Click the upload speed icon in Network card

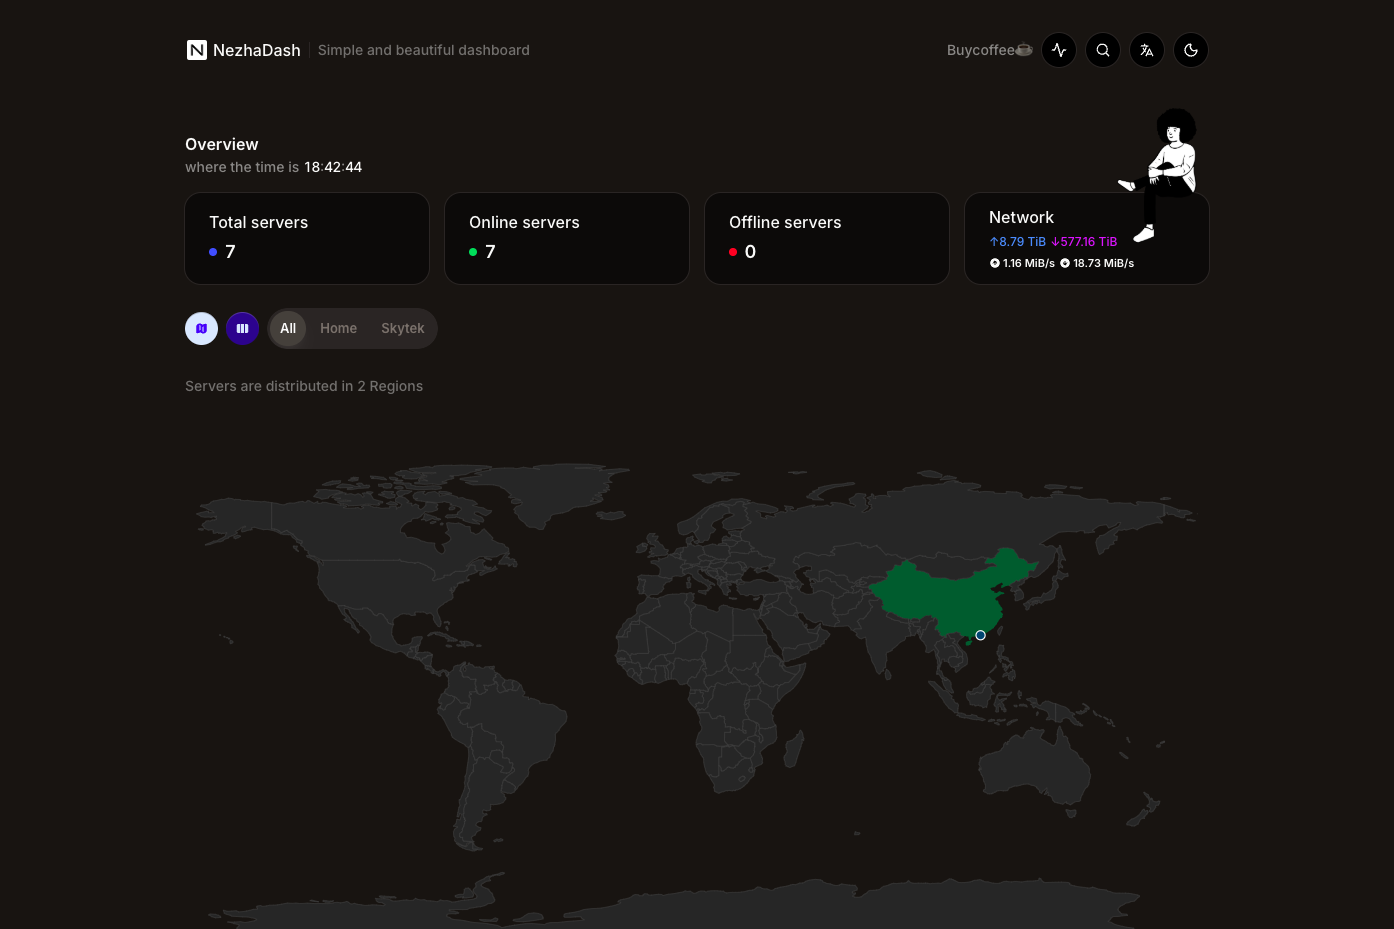click(x=995, y=263)
